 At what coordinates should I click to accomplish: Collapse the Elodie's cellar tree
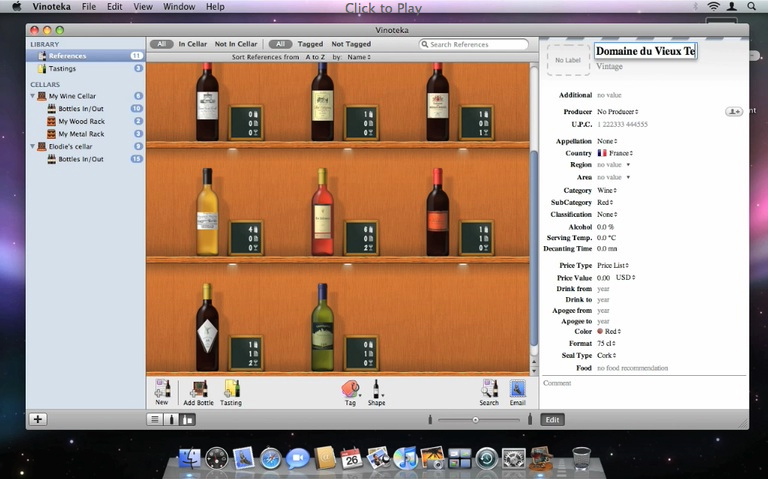pyautogui.click(x=33, y=146)
